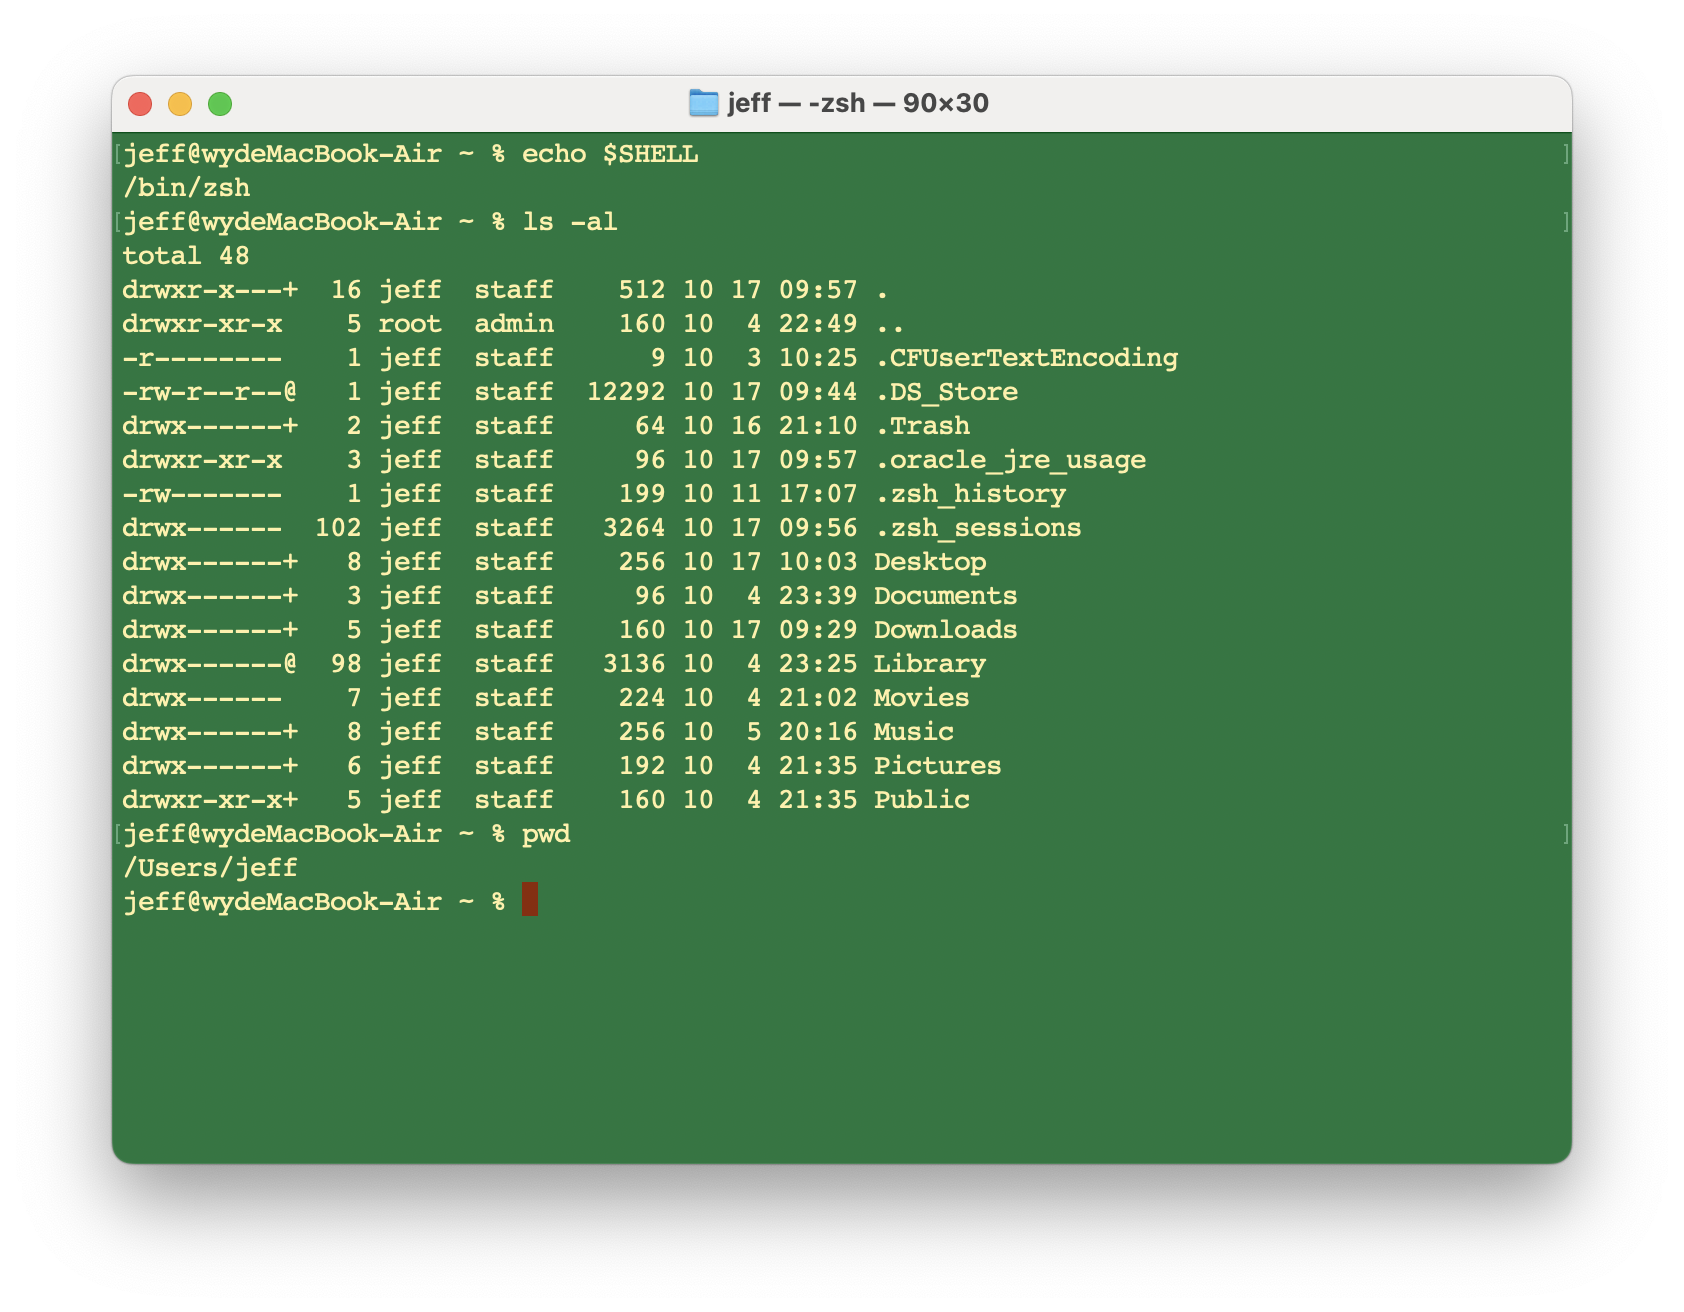Click the 'Movies' directory name

922,698
